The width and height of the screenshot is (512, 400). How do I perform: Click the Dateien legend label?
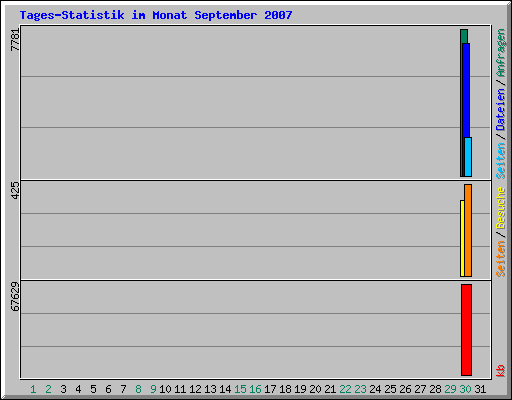click(x=501, y=109)
